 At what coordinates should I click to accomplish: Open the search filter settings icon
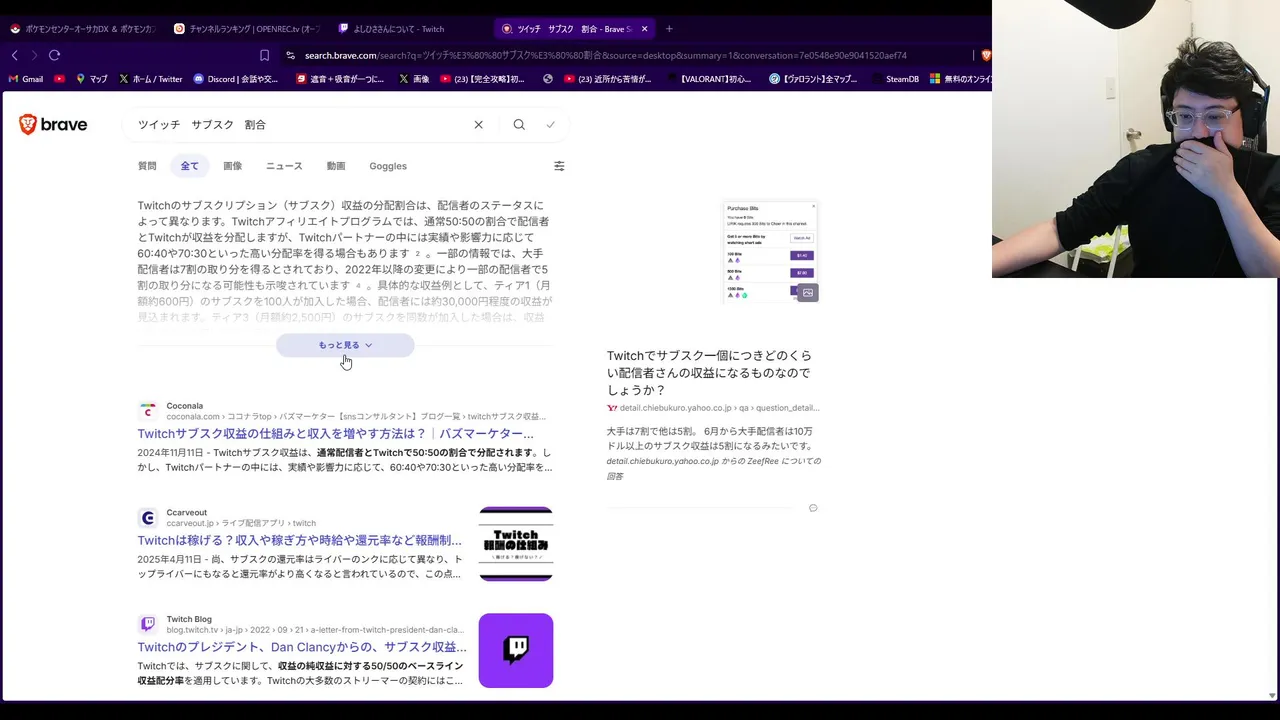pyautogui.click(x=559, y=166)
